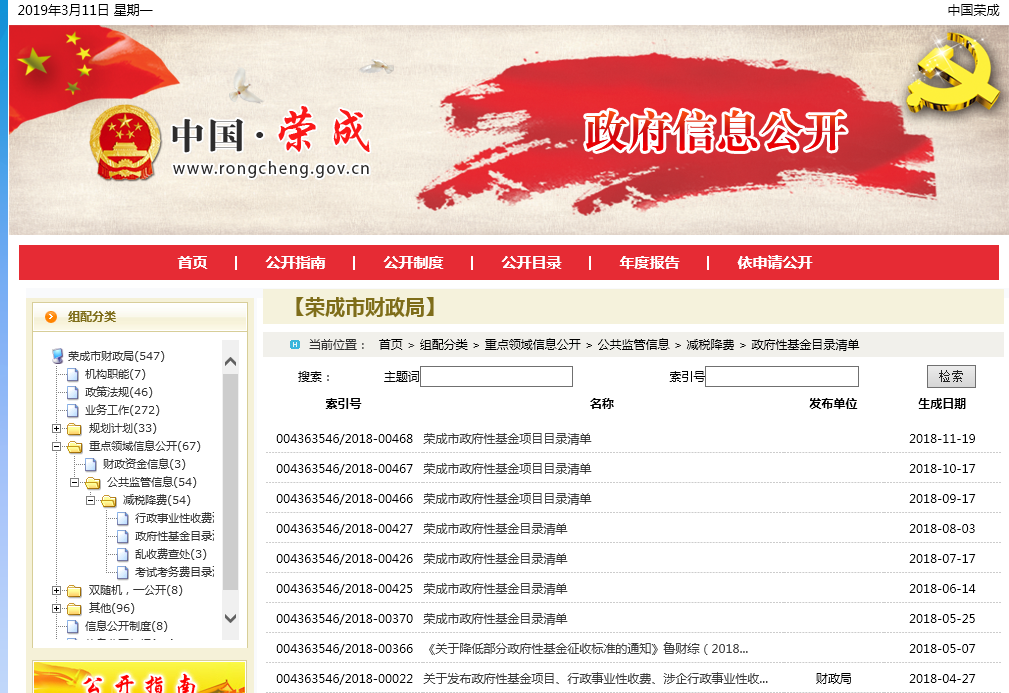Expand the 规划计划(33) tree node
Image resolution: width=1009 pixels, height=693 pixels.
point(57,428)
